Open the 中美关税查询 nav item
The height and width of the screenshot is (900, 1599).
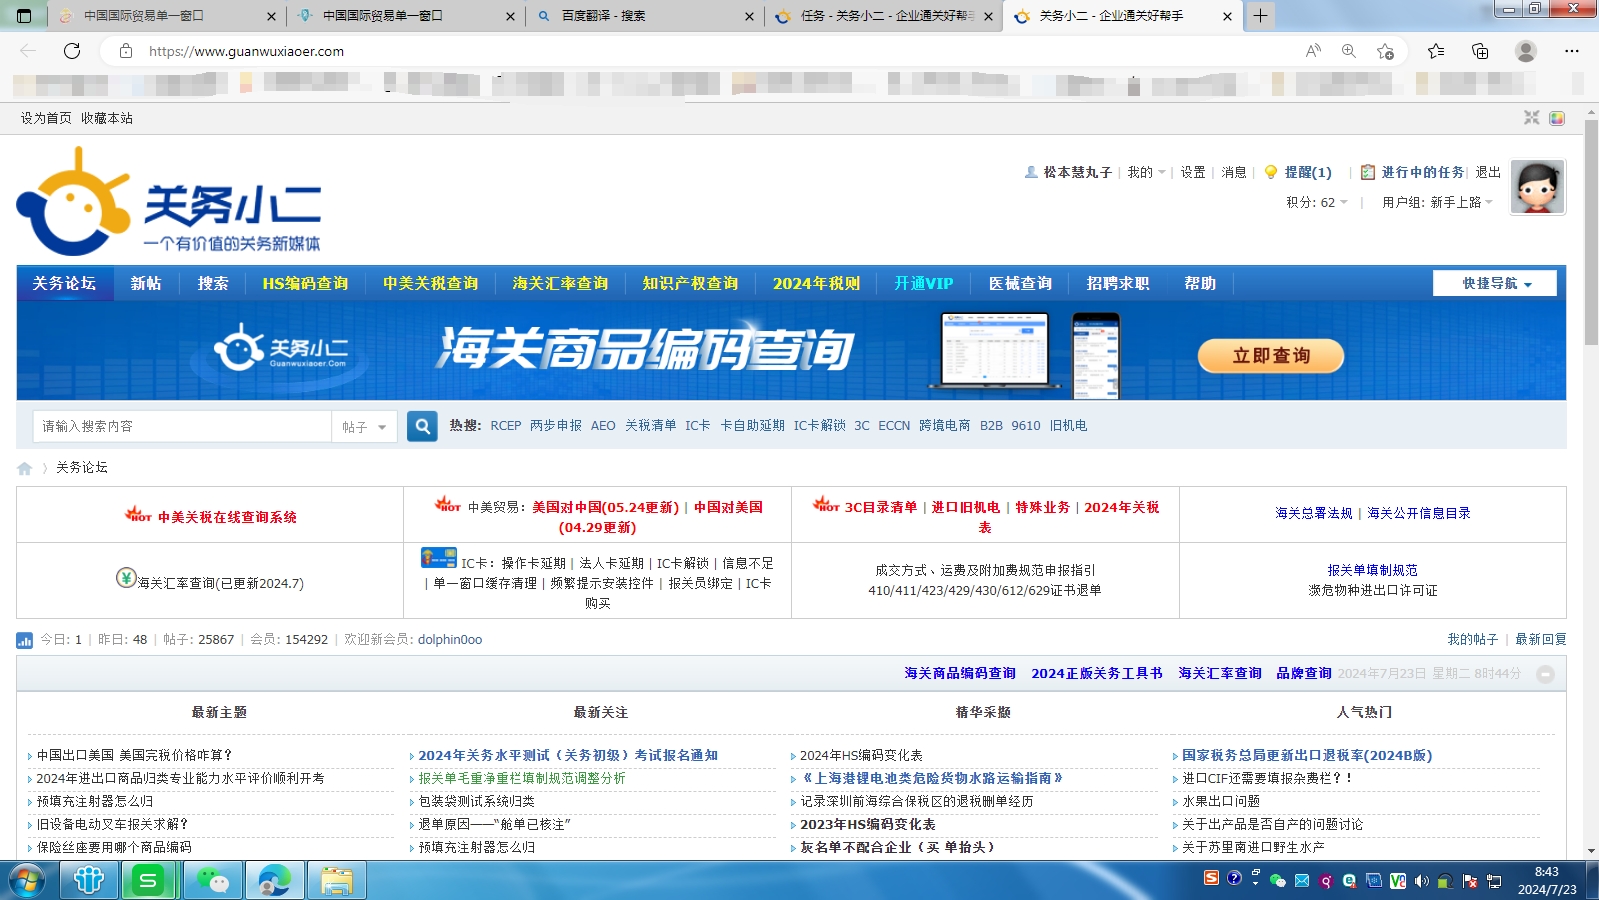tap(430, 284)
